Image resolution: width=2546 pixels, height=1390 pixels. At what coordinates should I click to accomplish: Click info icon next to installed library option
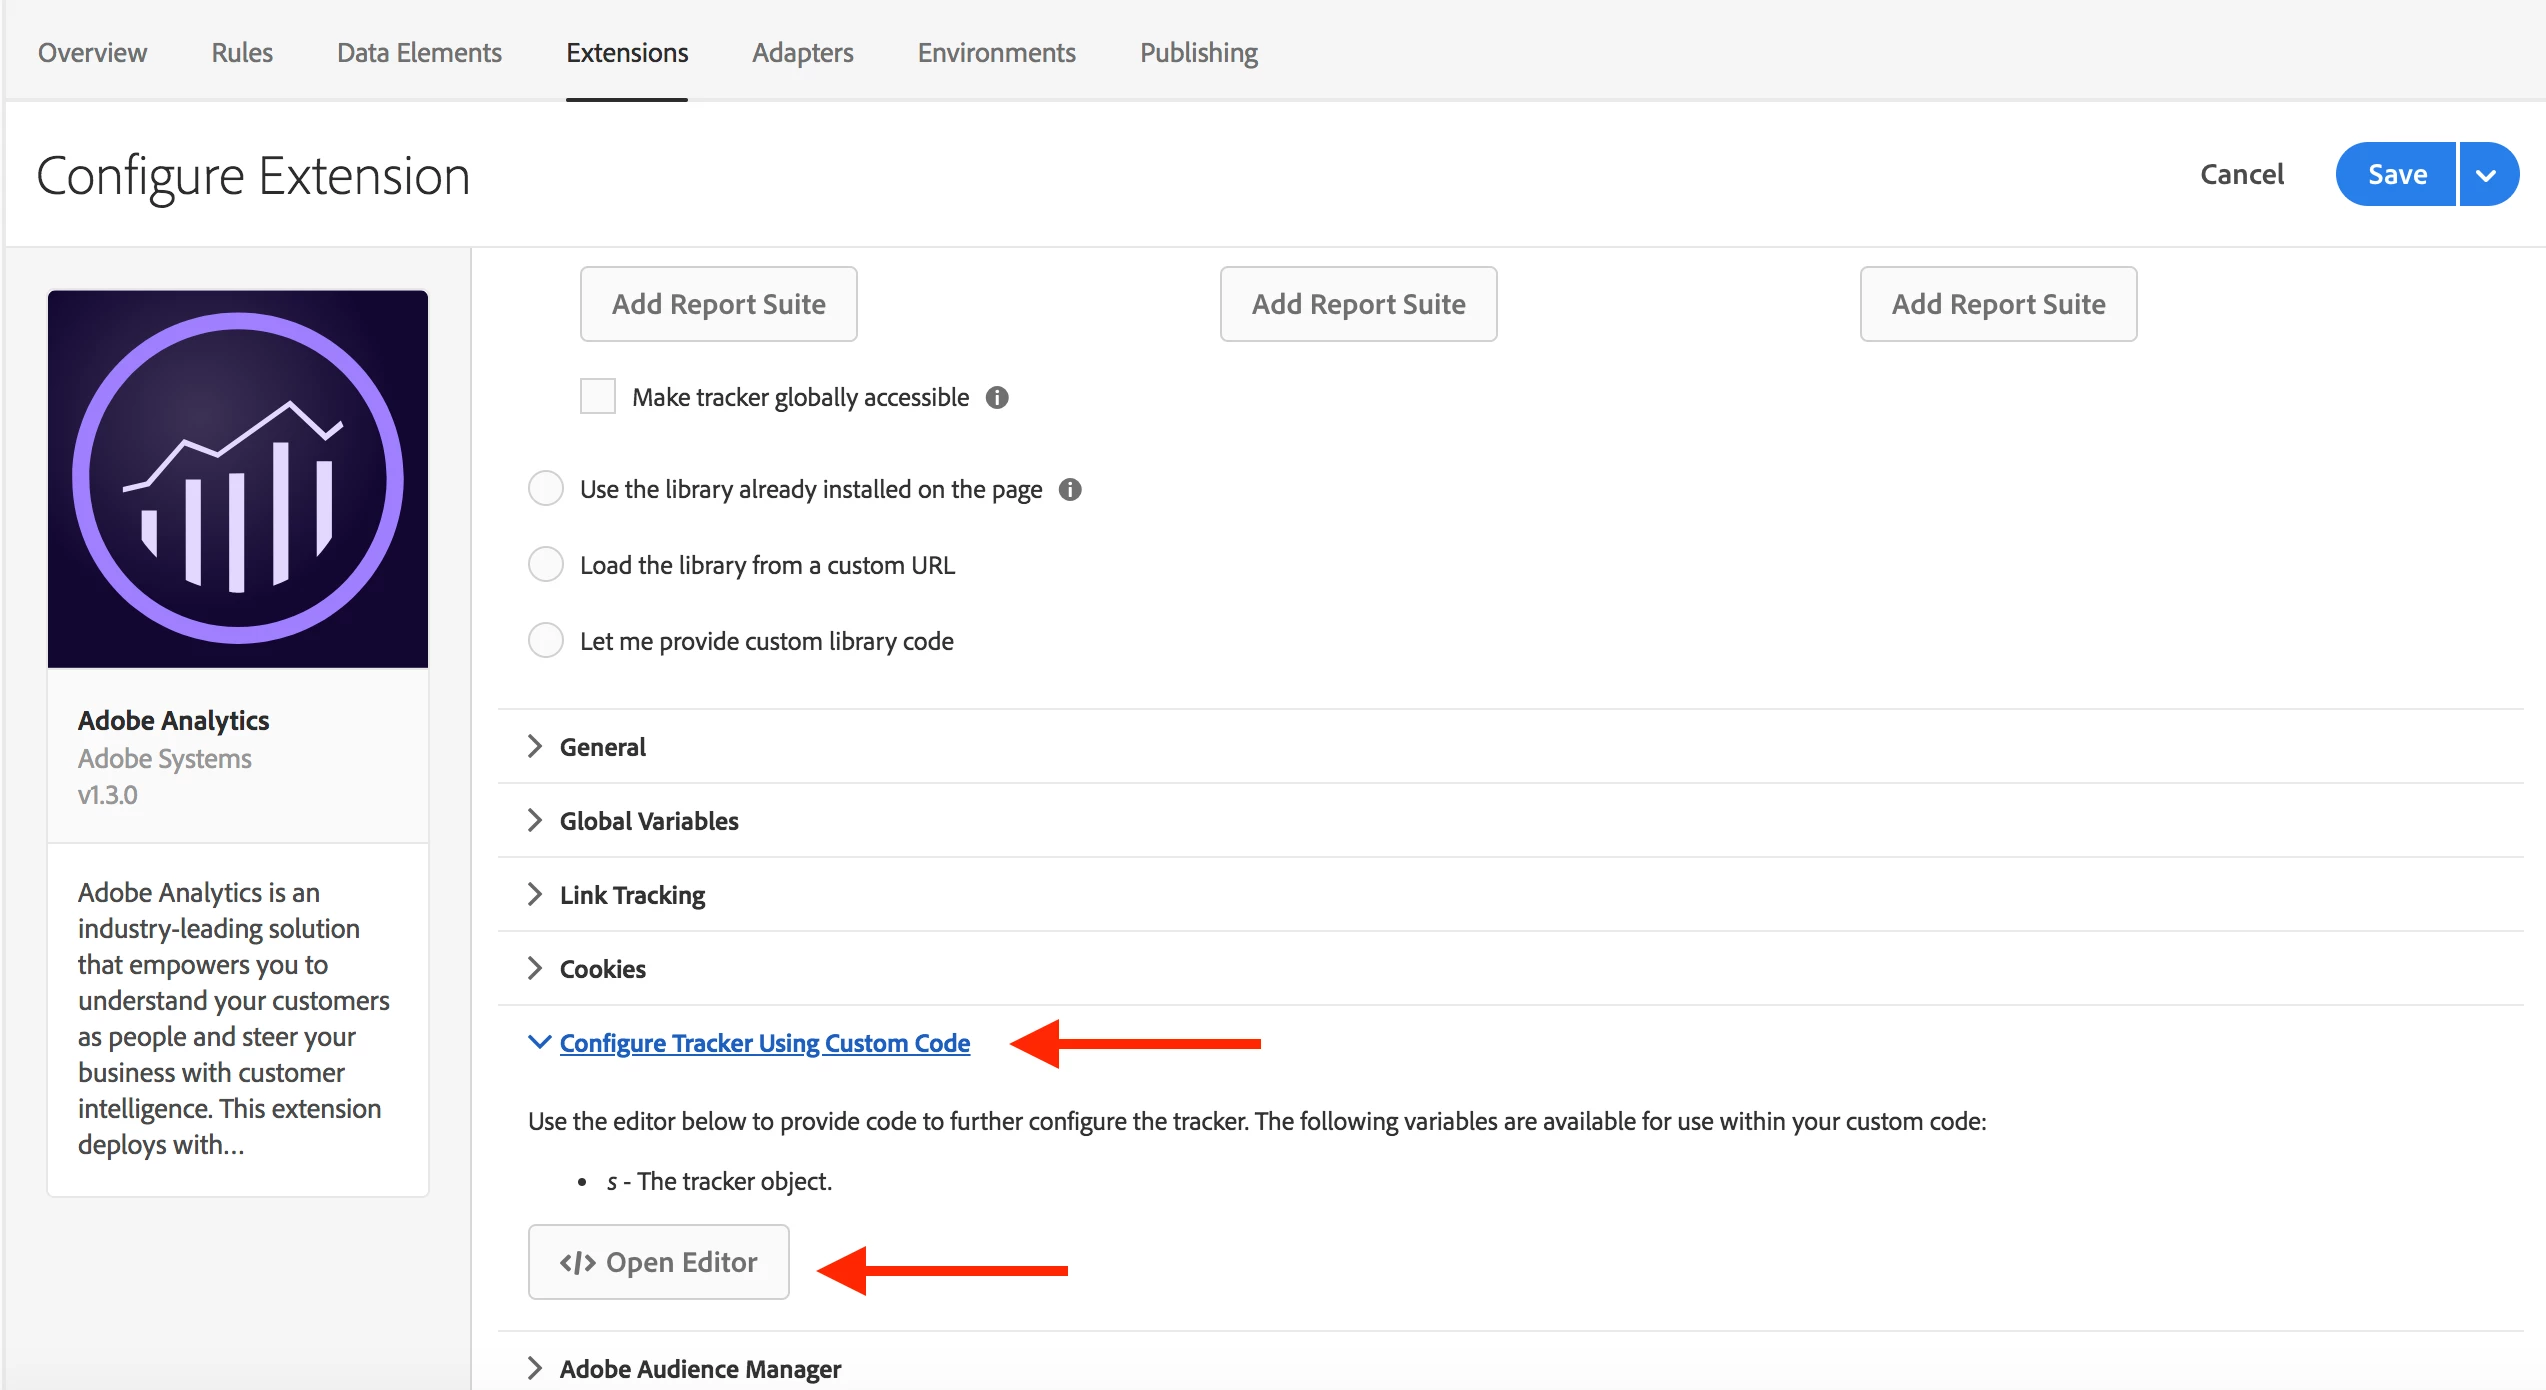tap(1070, 490)
